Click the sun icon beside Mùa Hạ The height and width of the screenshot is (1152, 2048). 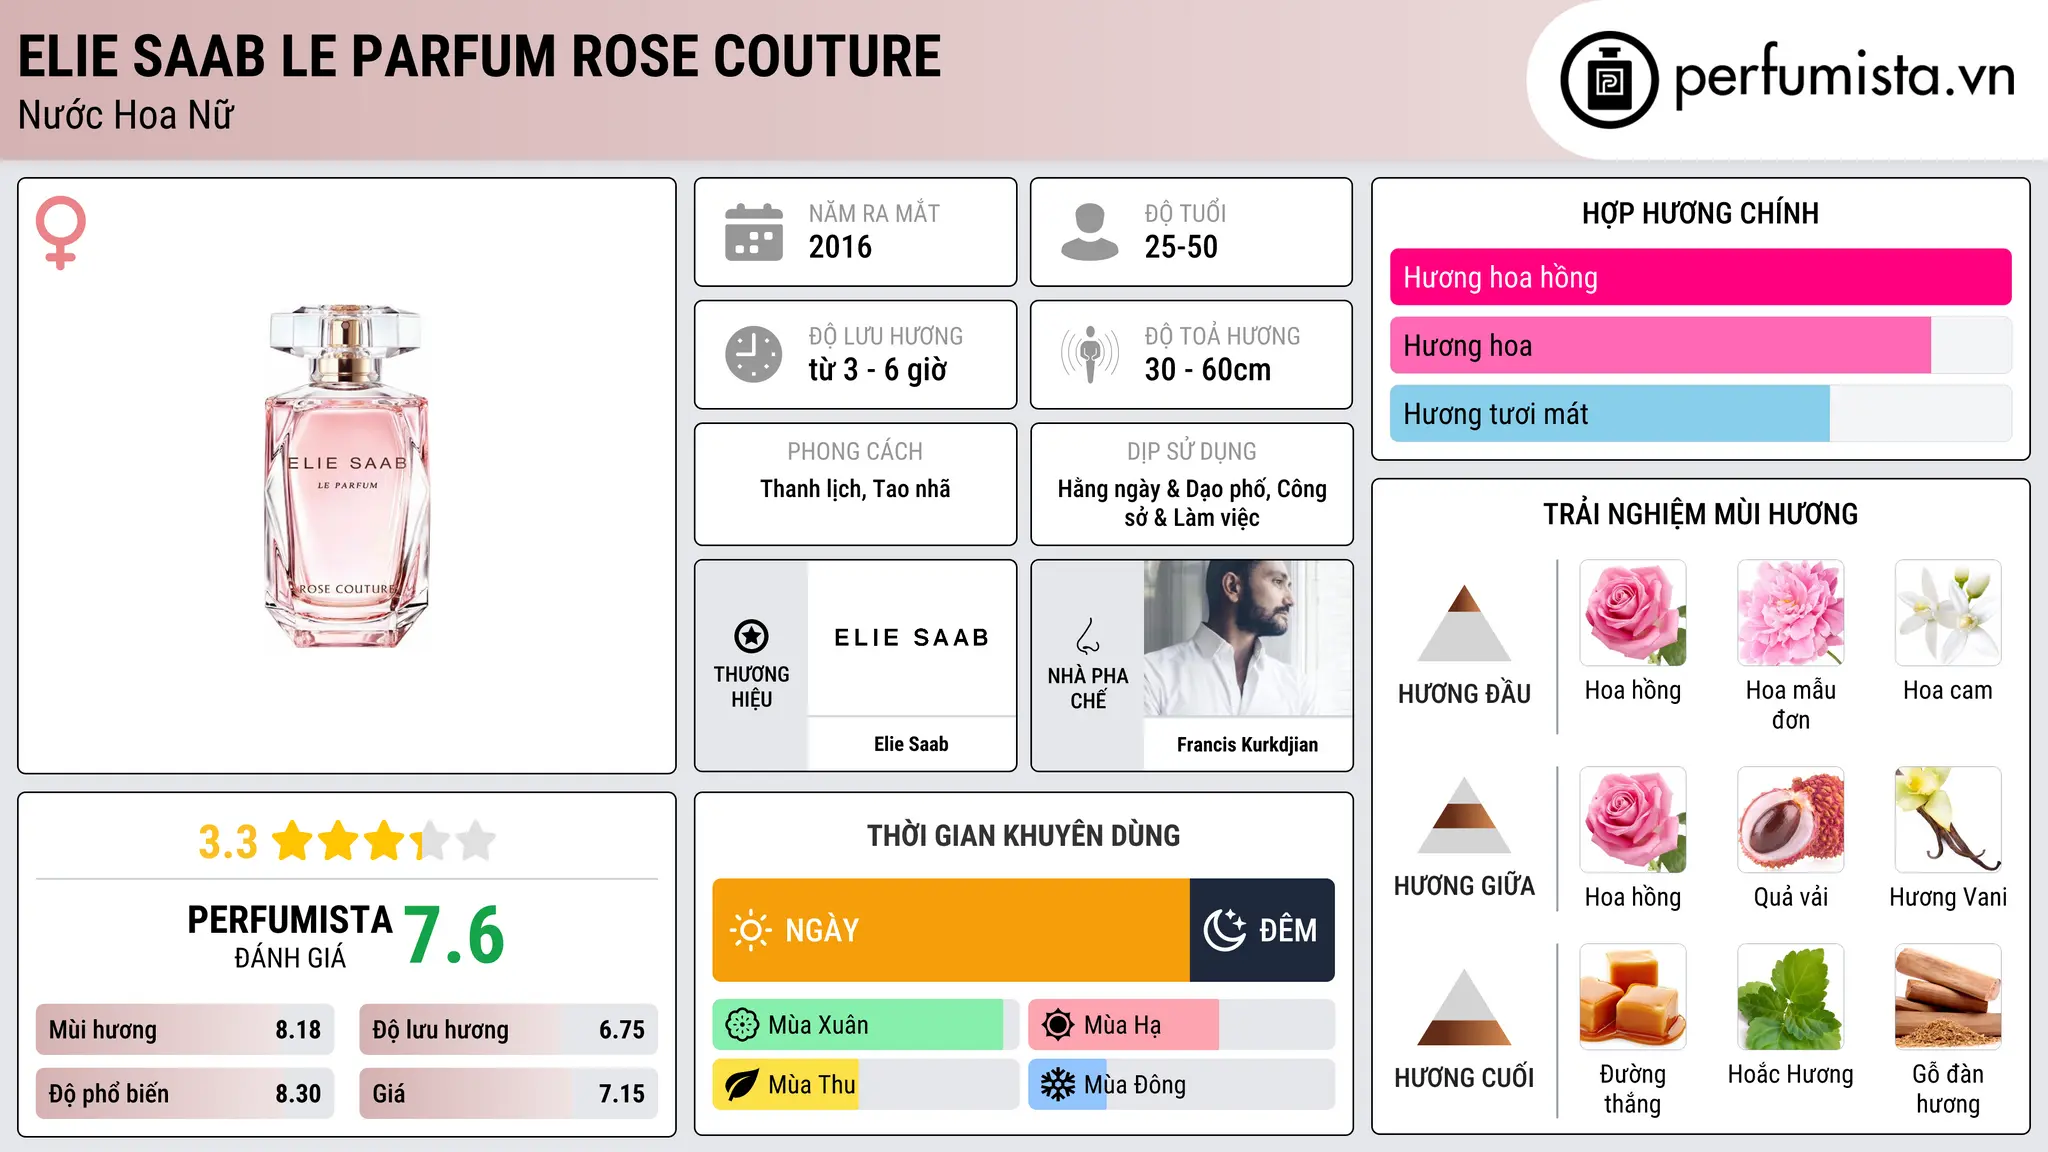coord(1058,1025)
